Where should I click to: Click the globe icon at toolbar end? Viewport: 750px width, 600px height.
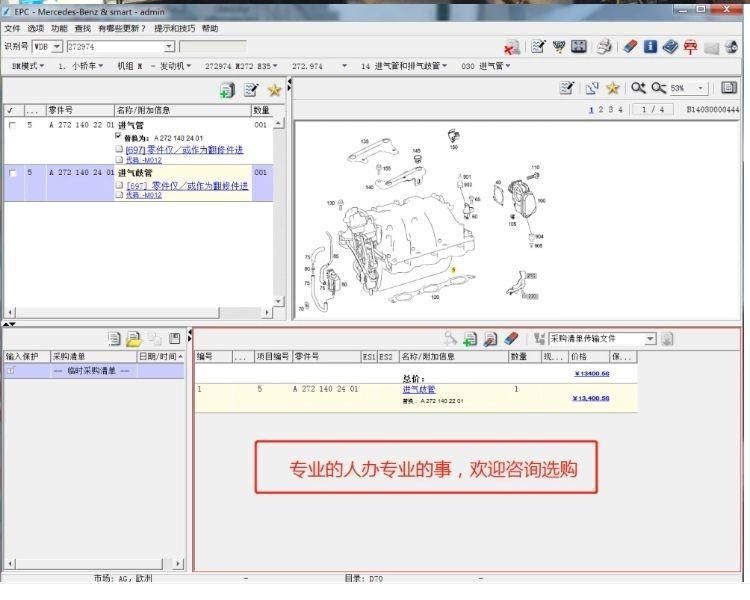point(731,47)
